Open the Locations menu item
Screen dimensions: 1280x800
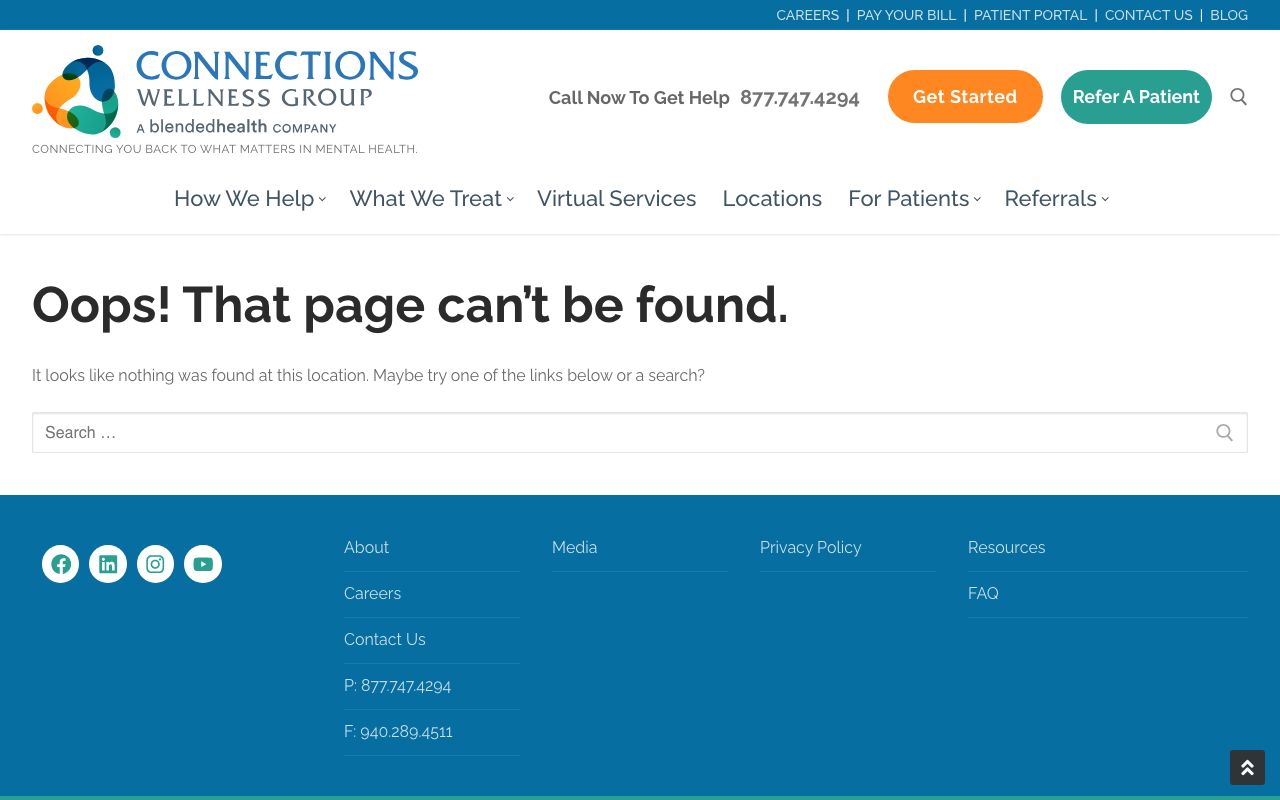click(x=772, y=199)
